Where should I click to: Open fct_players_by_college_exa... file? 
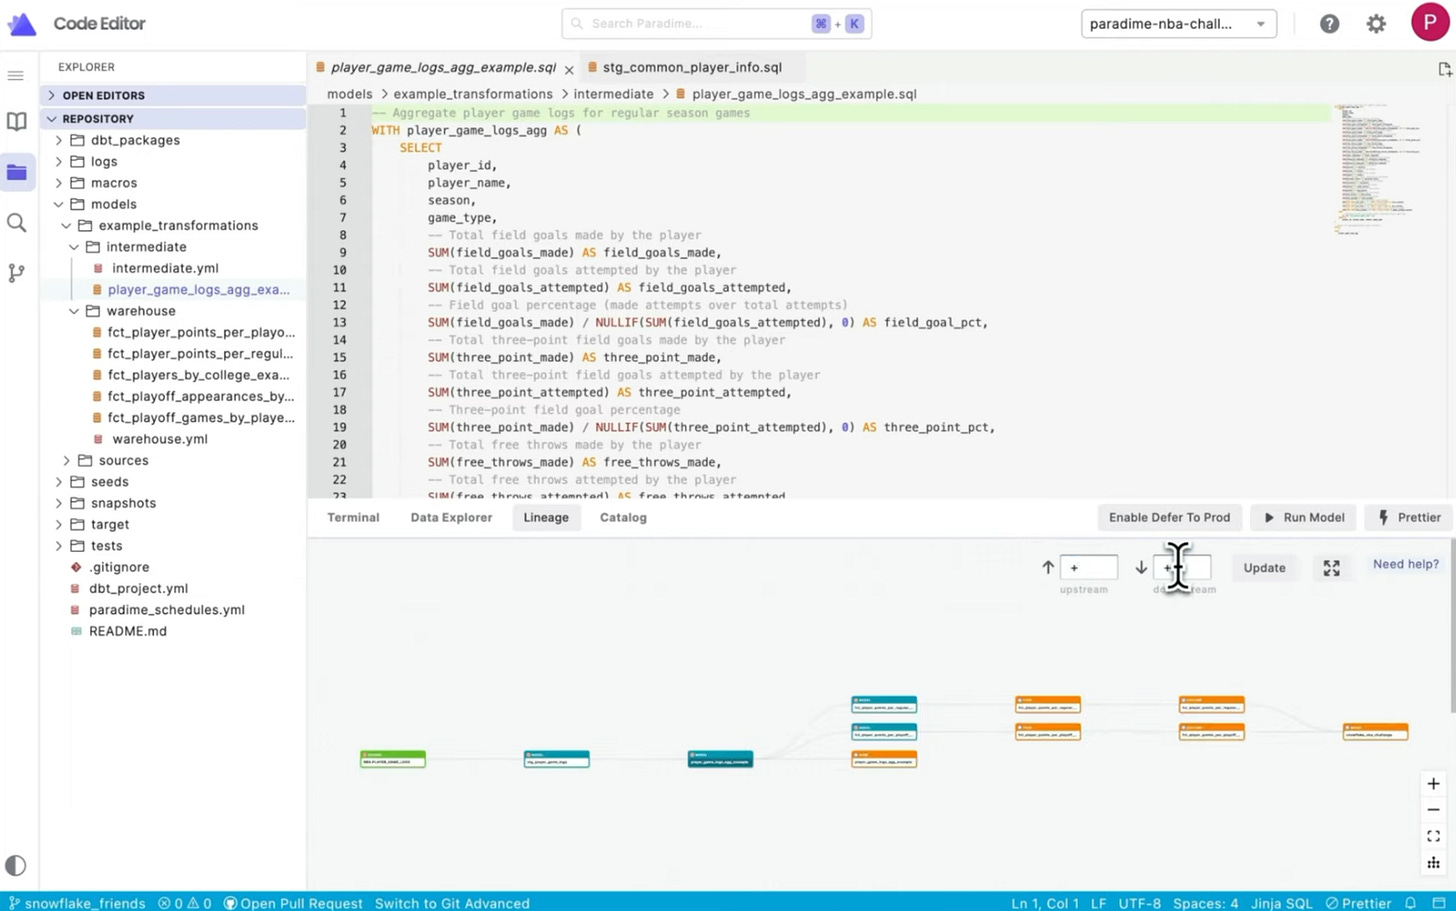point(198,375)
